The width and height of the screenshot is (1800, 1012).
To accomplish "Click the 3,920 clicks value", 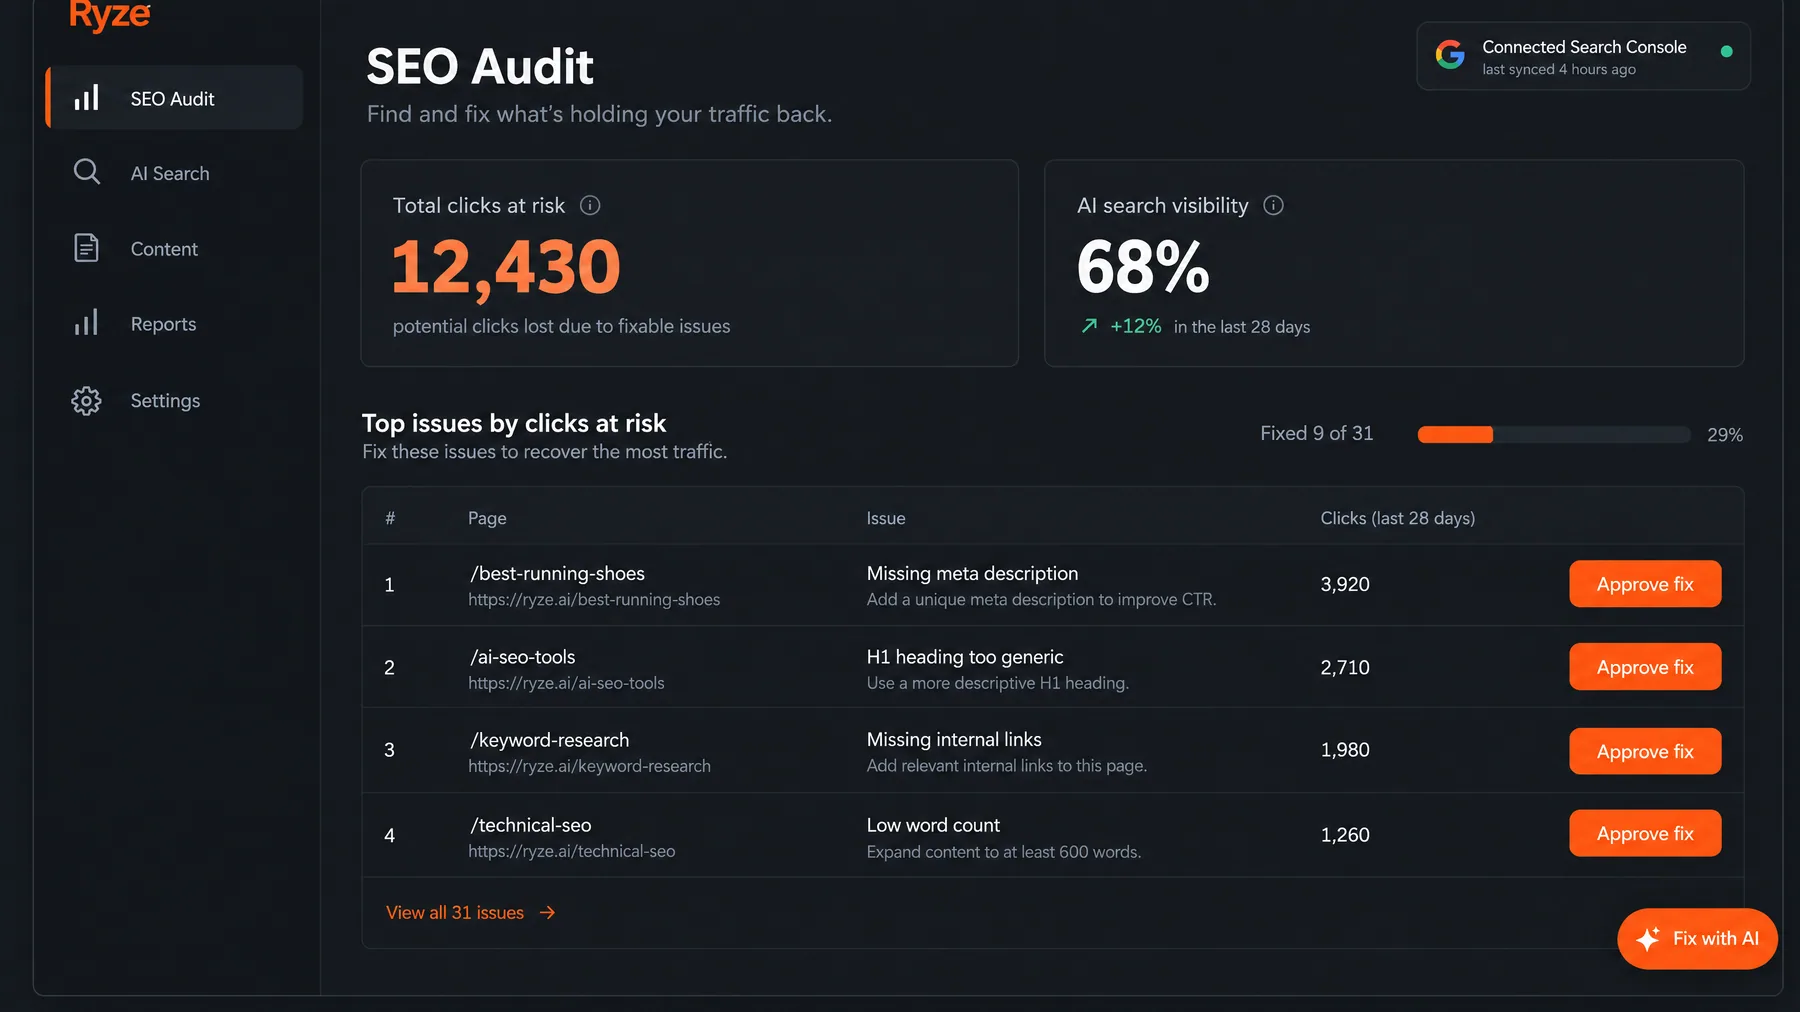I will (1345, 584).
